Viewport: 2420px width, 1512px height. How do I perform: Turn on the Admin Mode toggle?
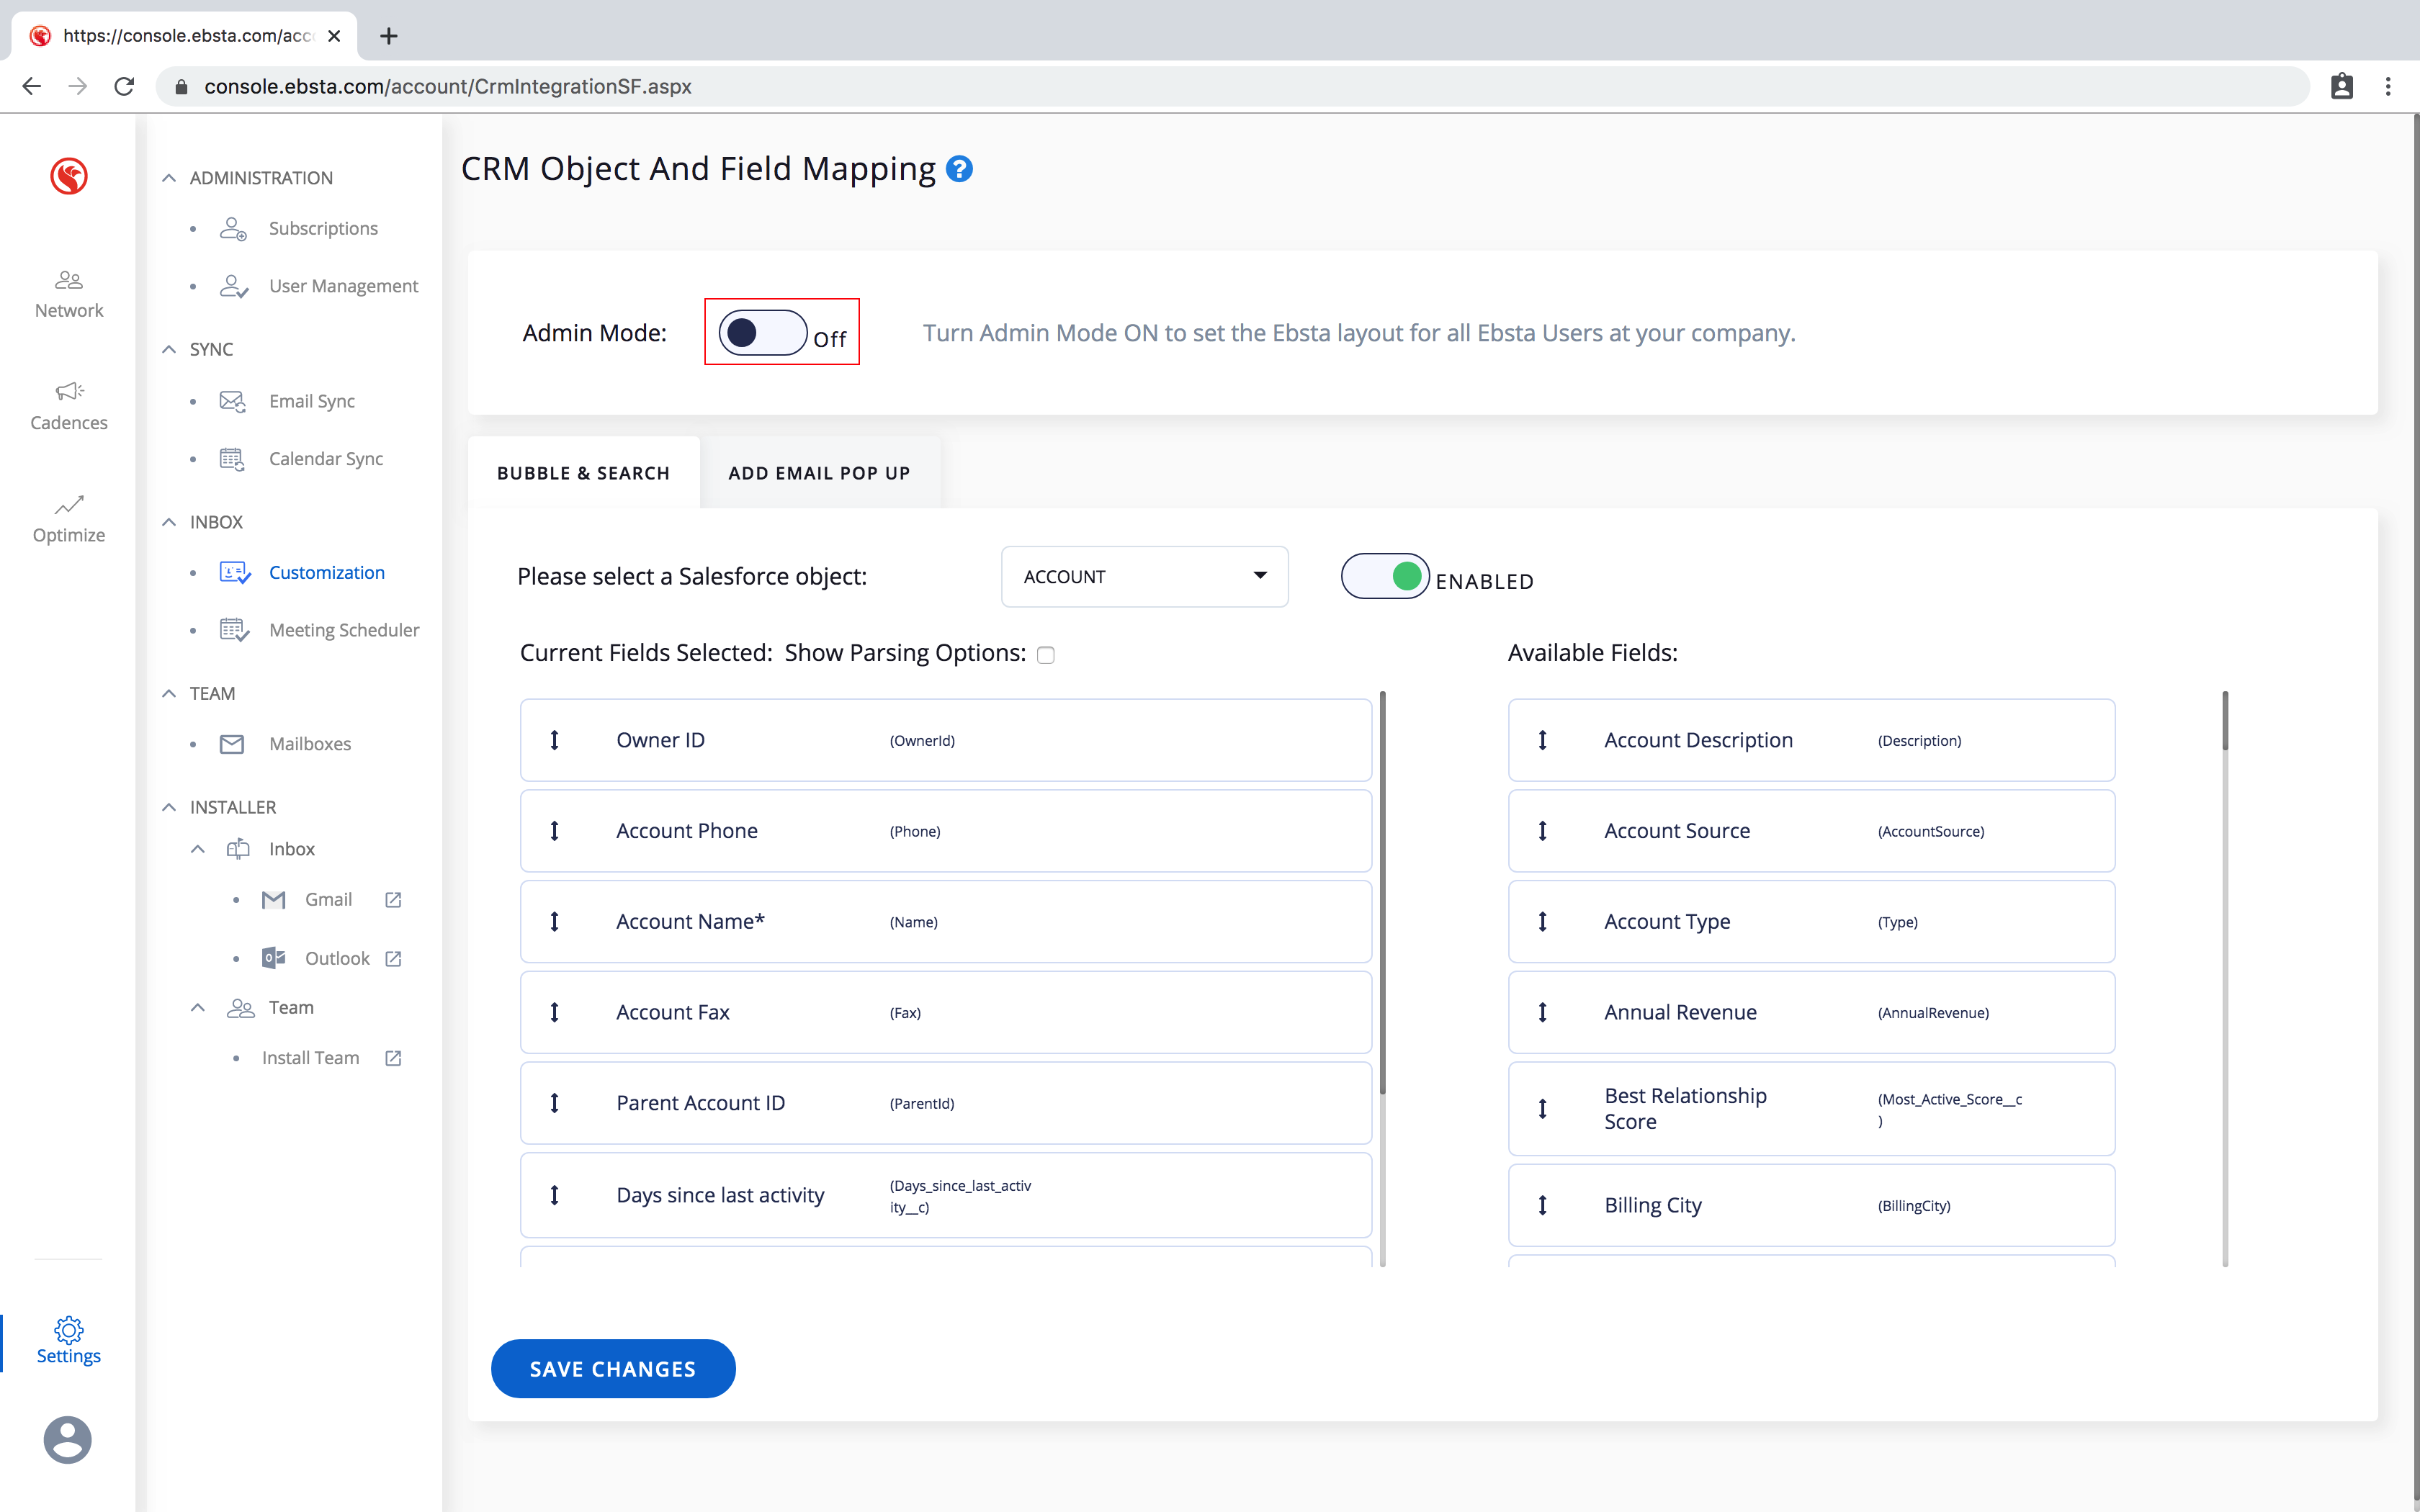[x=762, y=333]
